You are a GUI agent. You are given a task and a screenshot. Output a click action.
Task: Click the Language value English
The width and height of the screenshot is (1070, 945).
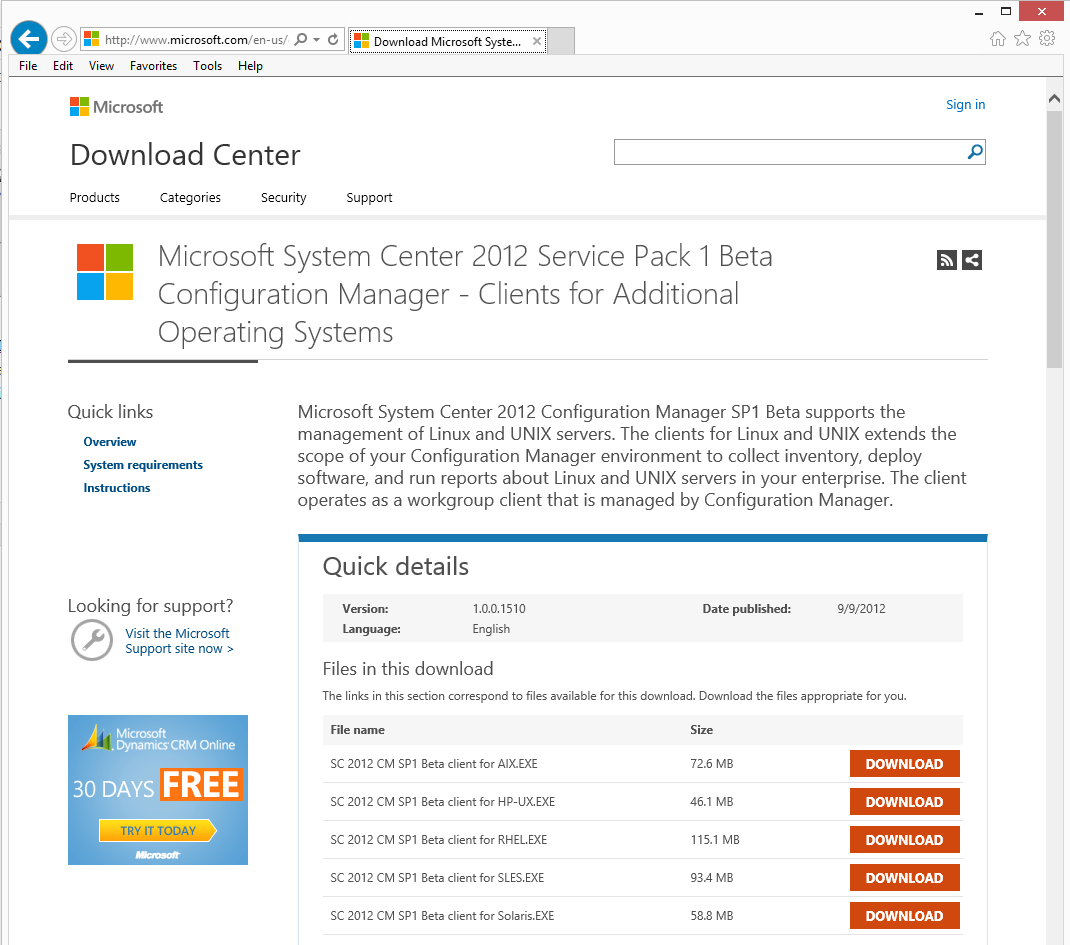(x=491, y=629)
